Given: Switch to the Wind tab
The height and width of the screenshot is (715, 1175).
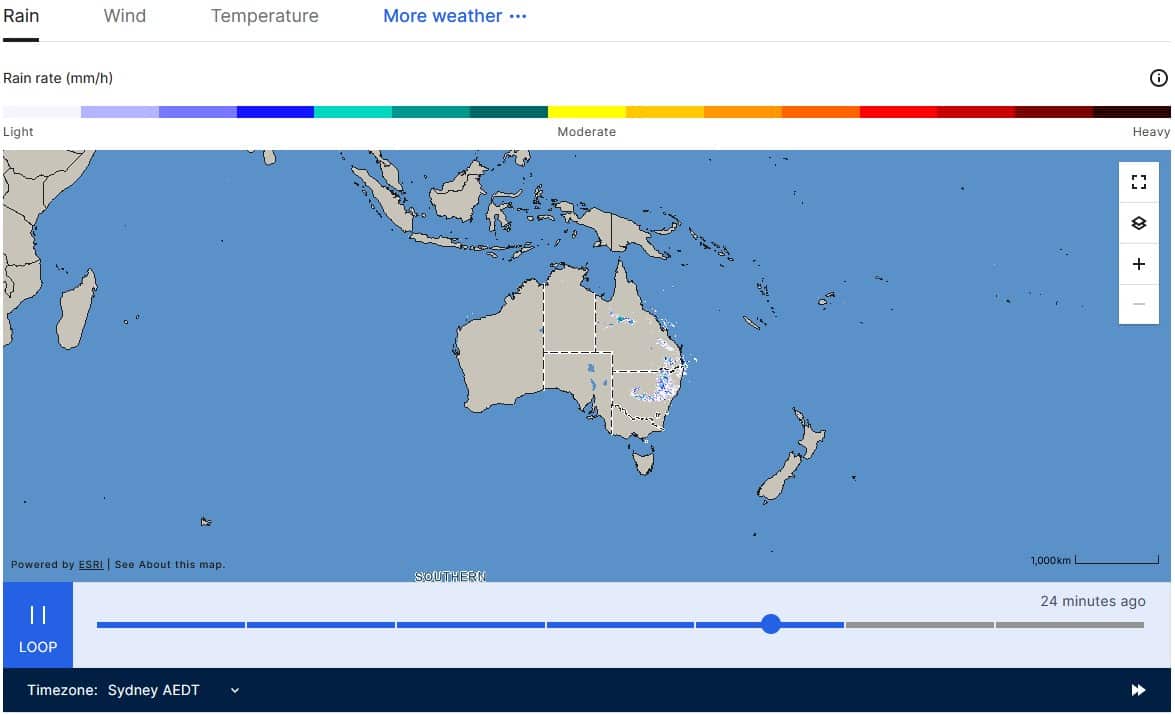Looking at the screenshot, I should tap(125, 16).
